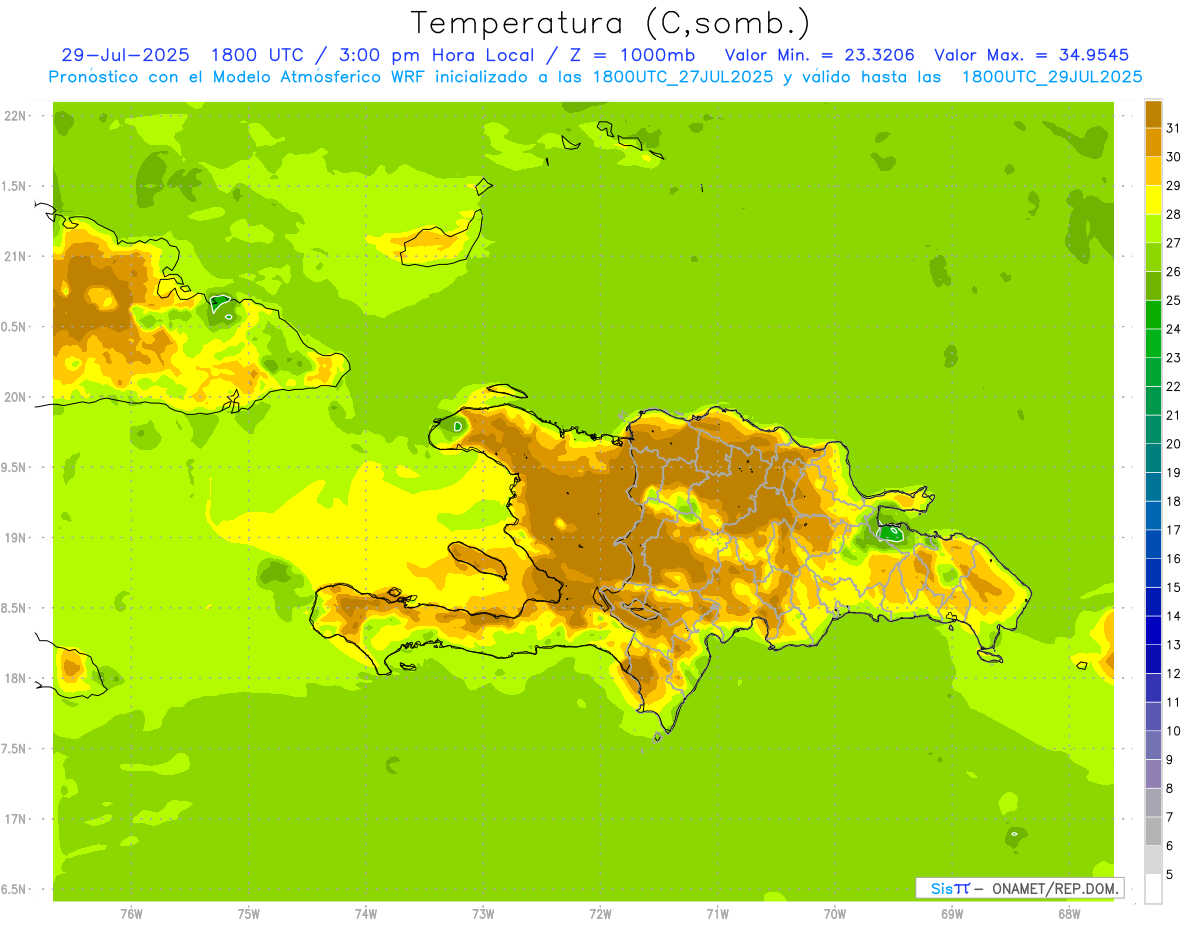The width and height of the screenshot is (1200, 927).
Task: Click the title "Temperatura (C,somb.)"
Action: pos(610,24)
